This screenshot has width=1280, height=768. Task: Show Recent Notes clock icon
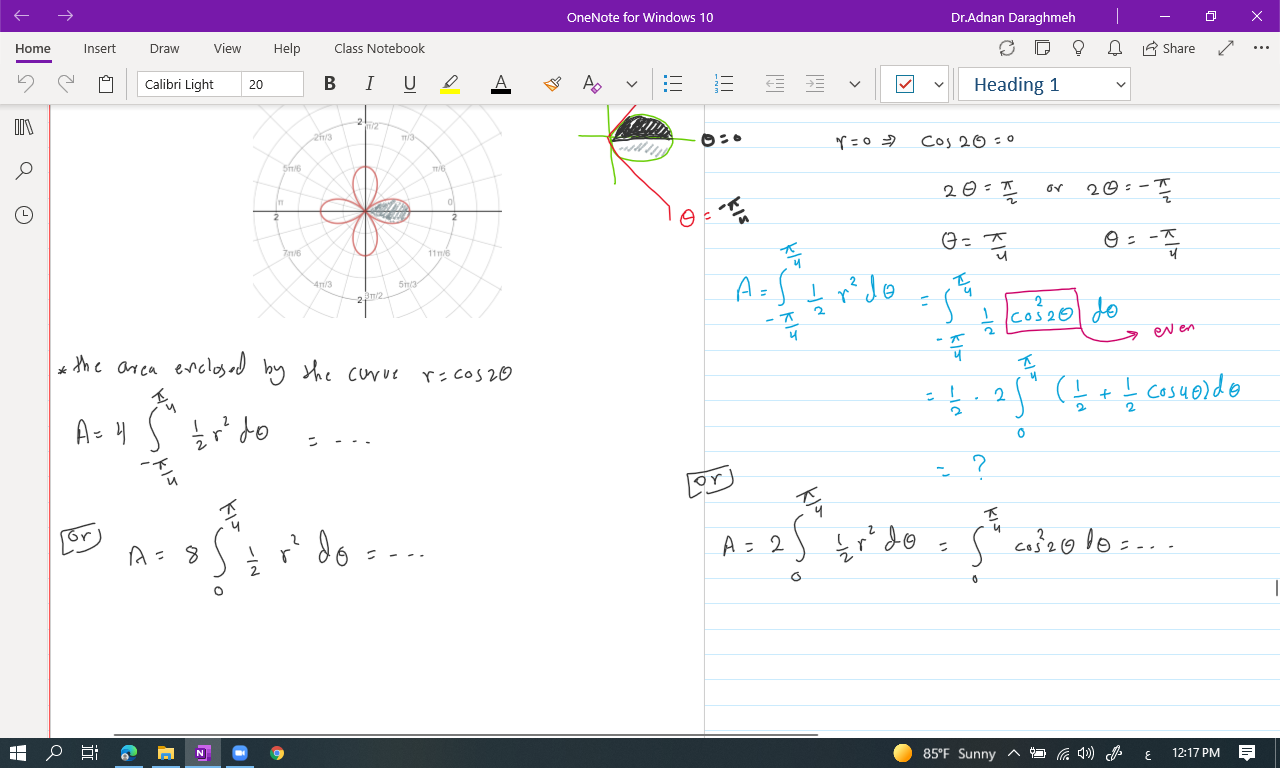point(24,214)
